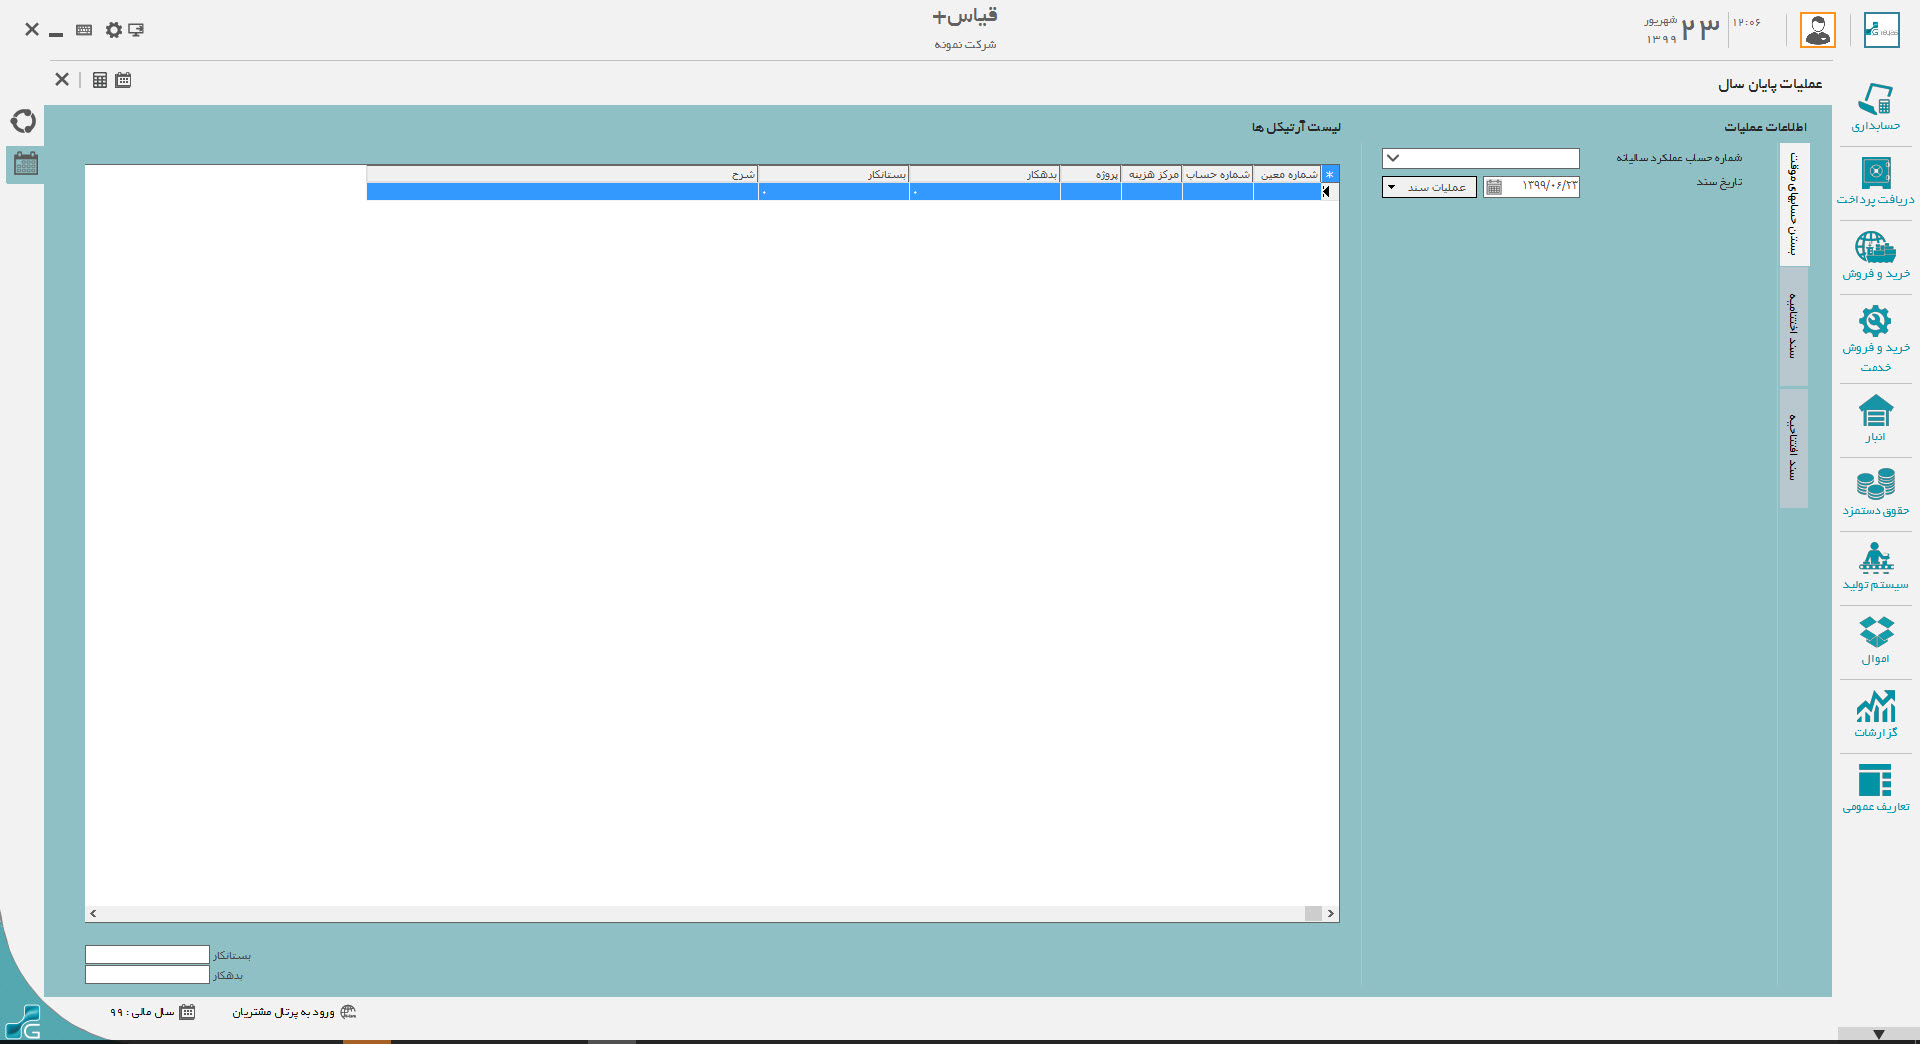Click the row selector arrow of the first row
This screenshot has height=1044, width=1920.
click(x=1330, y=192)
